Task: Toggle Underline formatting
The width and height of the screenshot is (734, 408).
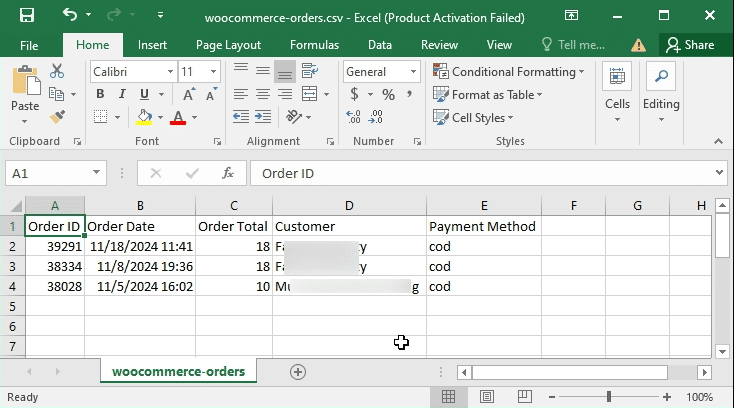Action: click(144, 94)
